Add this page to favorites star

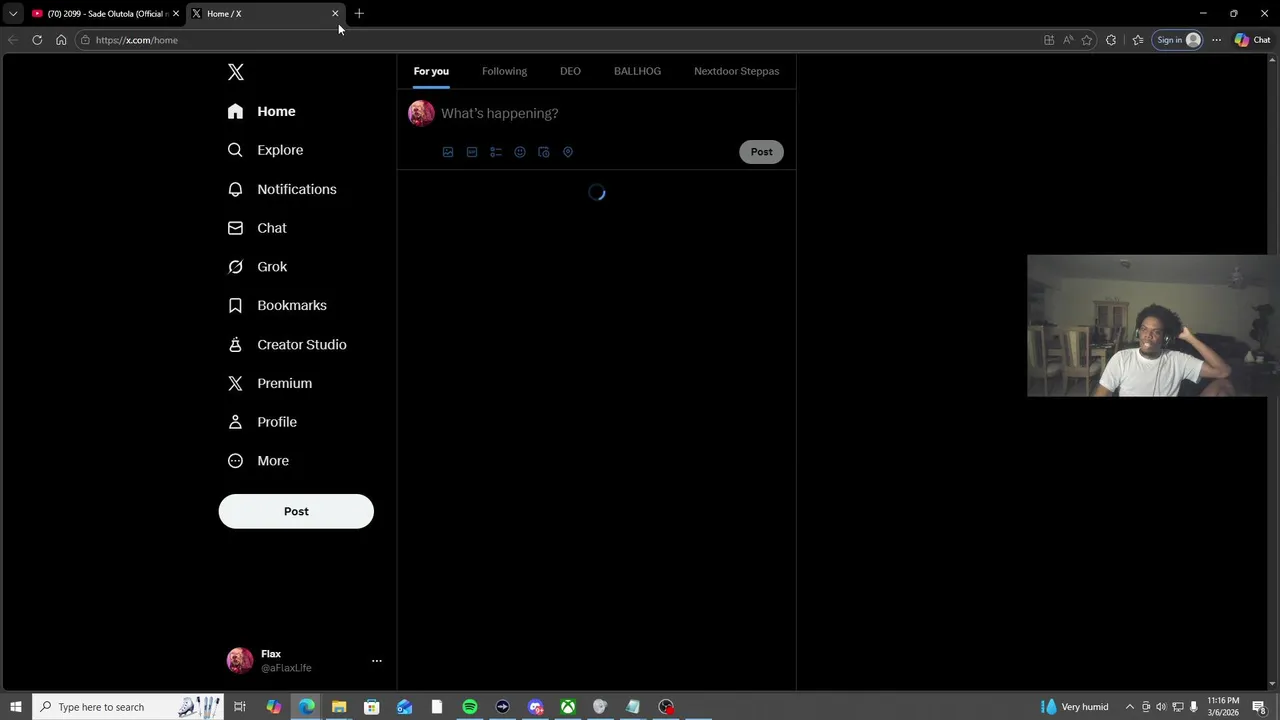tap(1087, 40)
